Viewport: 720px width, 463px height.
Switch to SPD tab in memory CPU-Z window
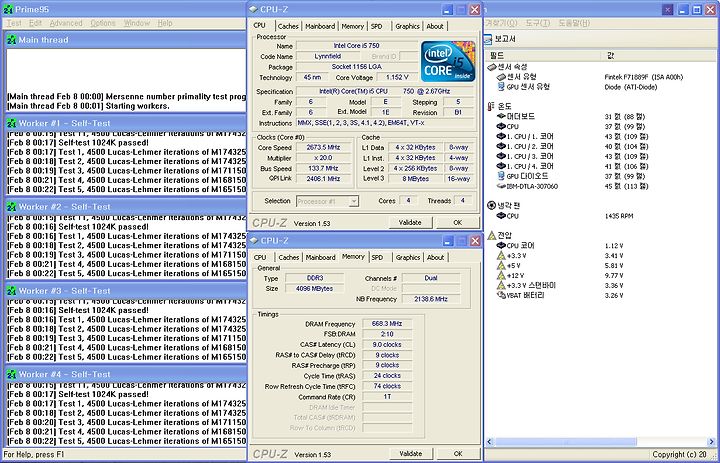coord(377,258)
